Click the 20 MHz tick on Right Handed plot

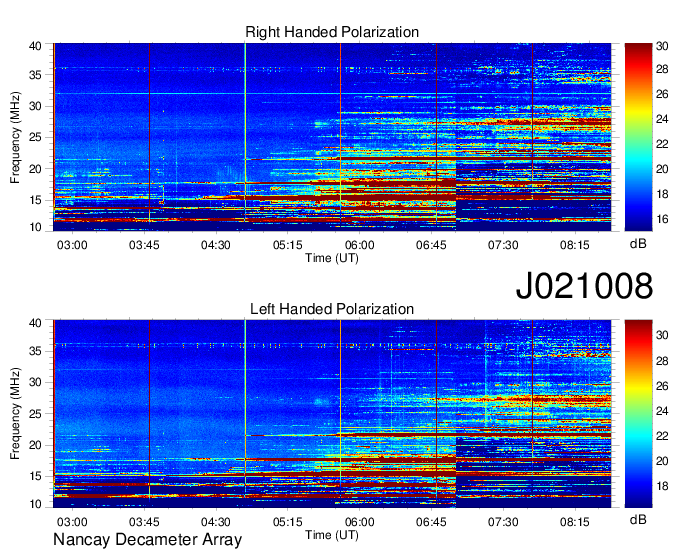[x=35, y=169]
